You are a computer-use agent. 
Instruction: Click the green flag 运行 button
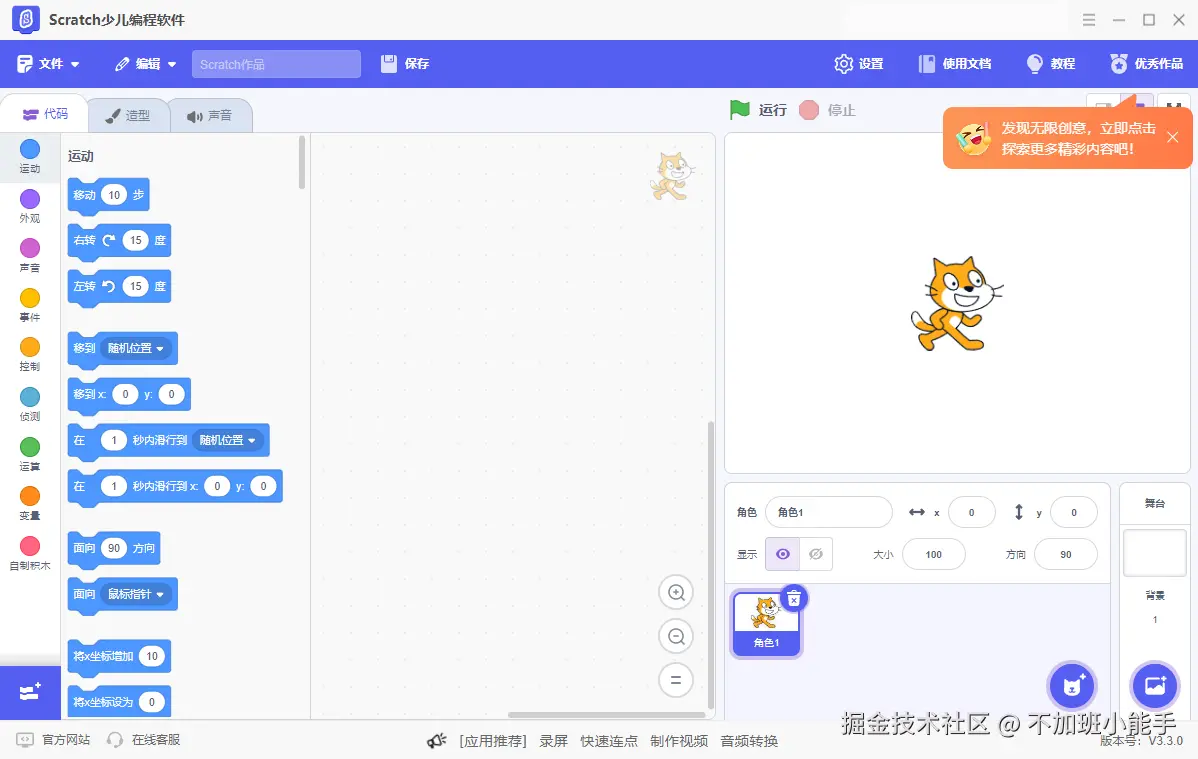(x=757, y=110)
